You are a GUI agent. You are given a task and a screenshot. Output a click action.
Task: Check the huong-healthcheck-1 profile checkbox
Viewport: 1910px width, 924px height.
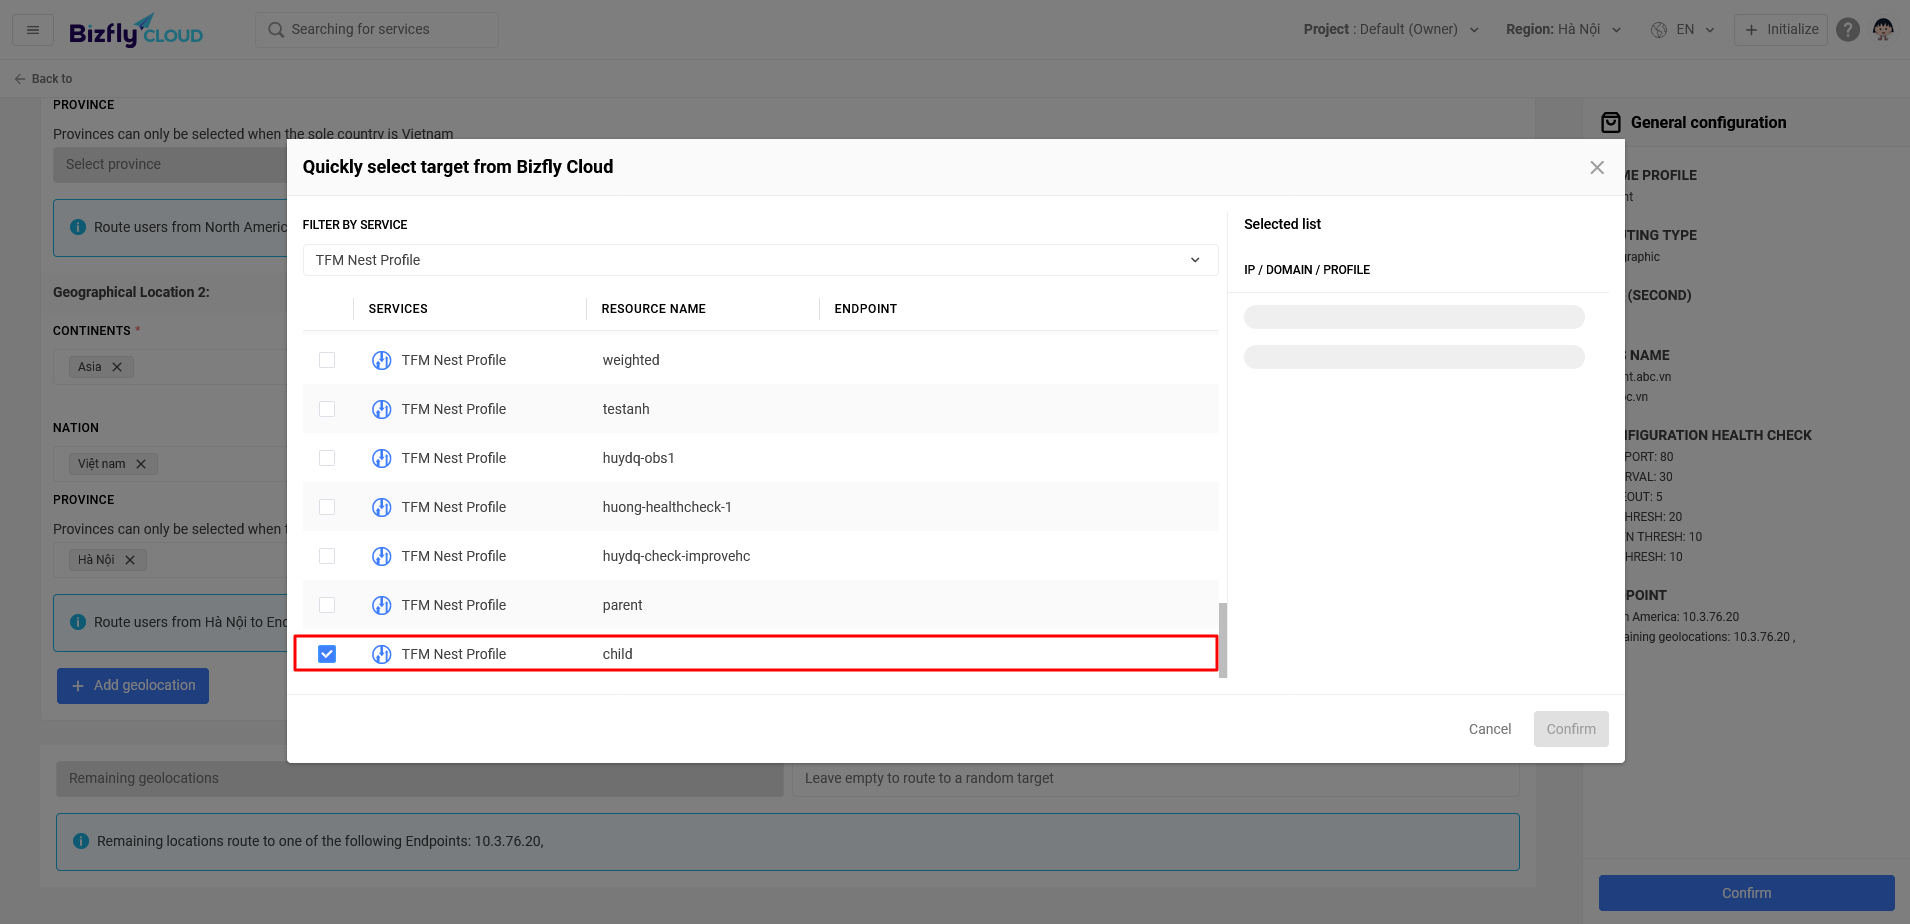pos(327,507)
